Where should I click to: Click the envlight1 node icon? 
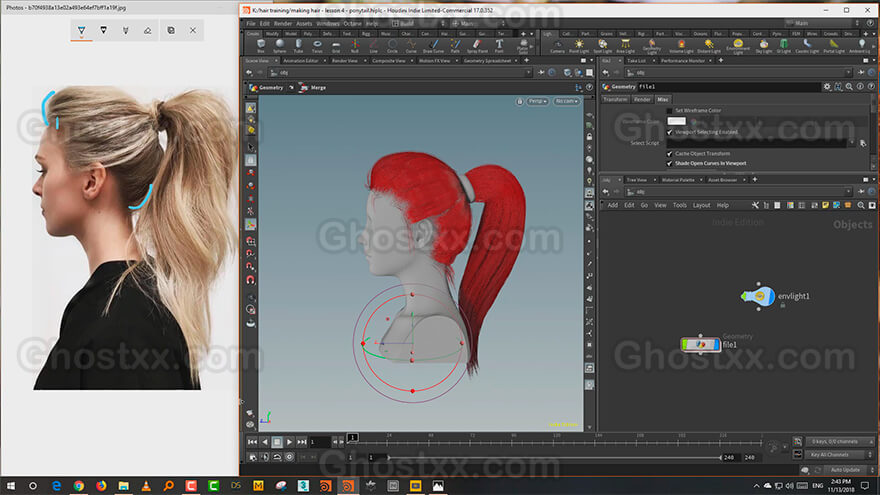[758, 296]
